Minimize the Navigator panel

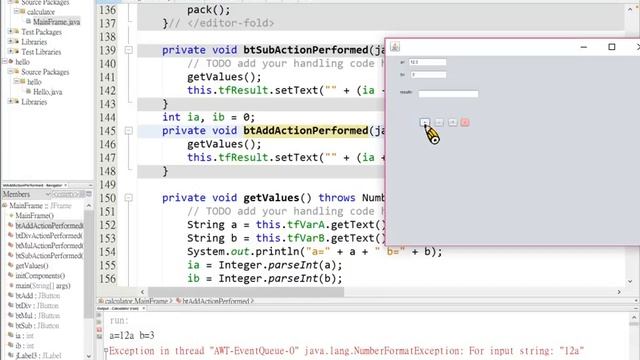pyautogui.click(x=90, y=185)
